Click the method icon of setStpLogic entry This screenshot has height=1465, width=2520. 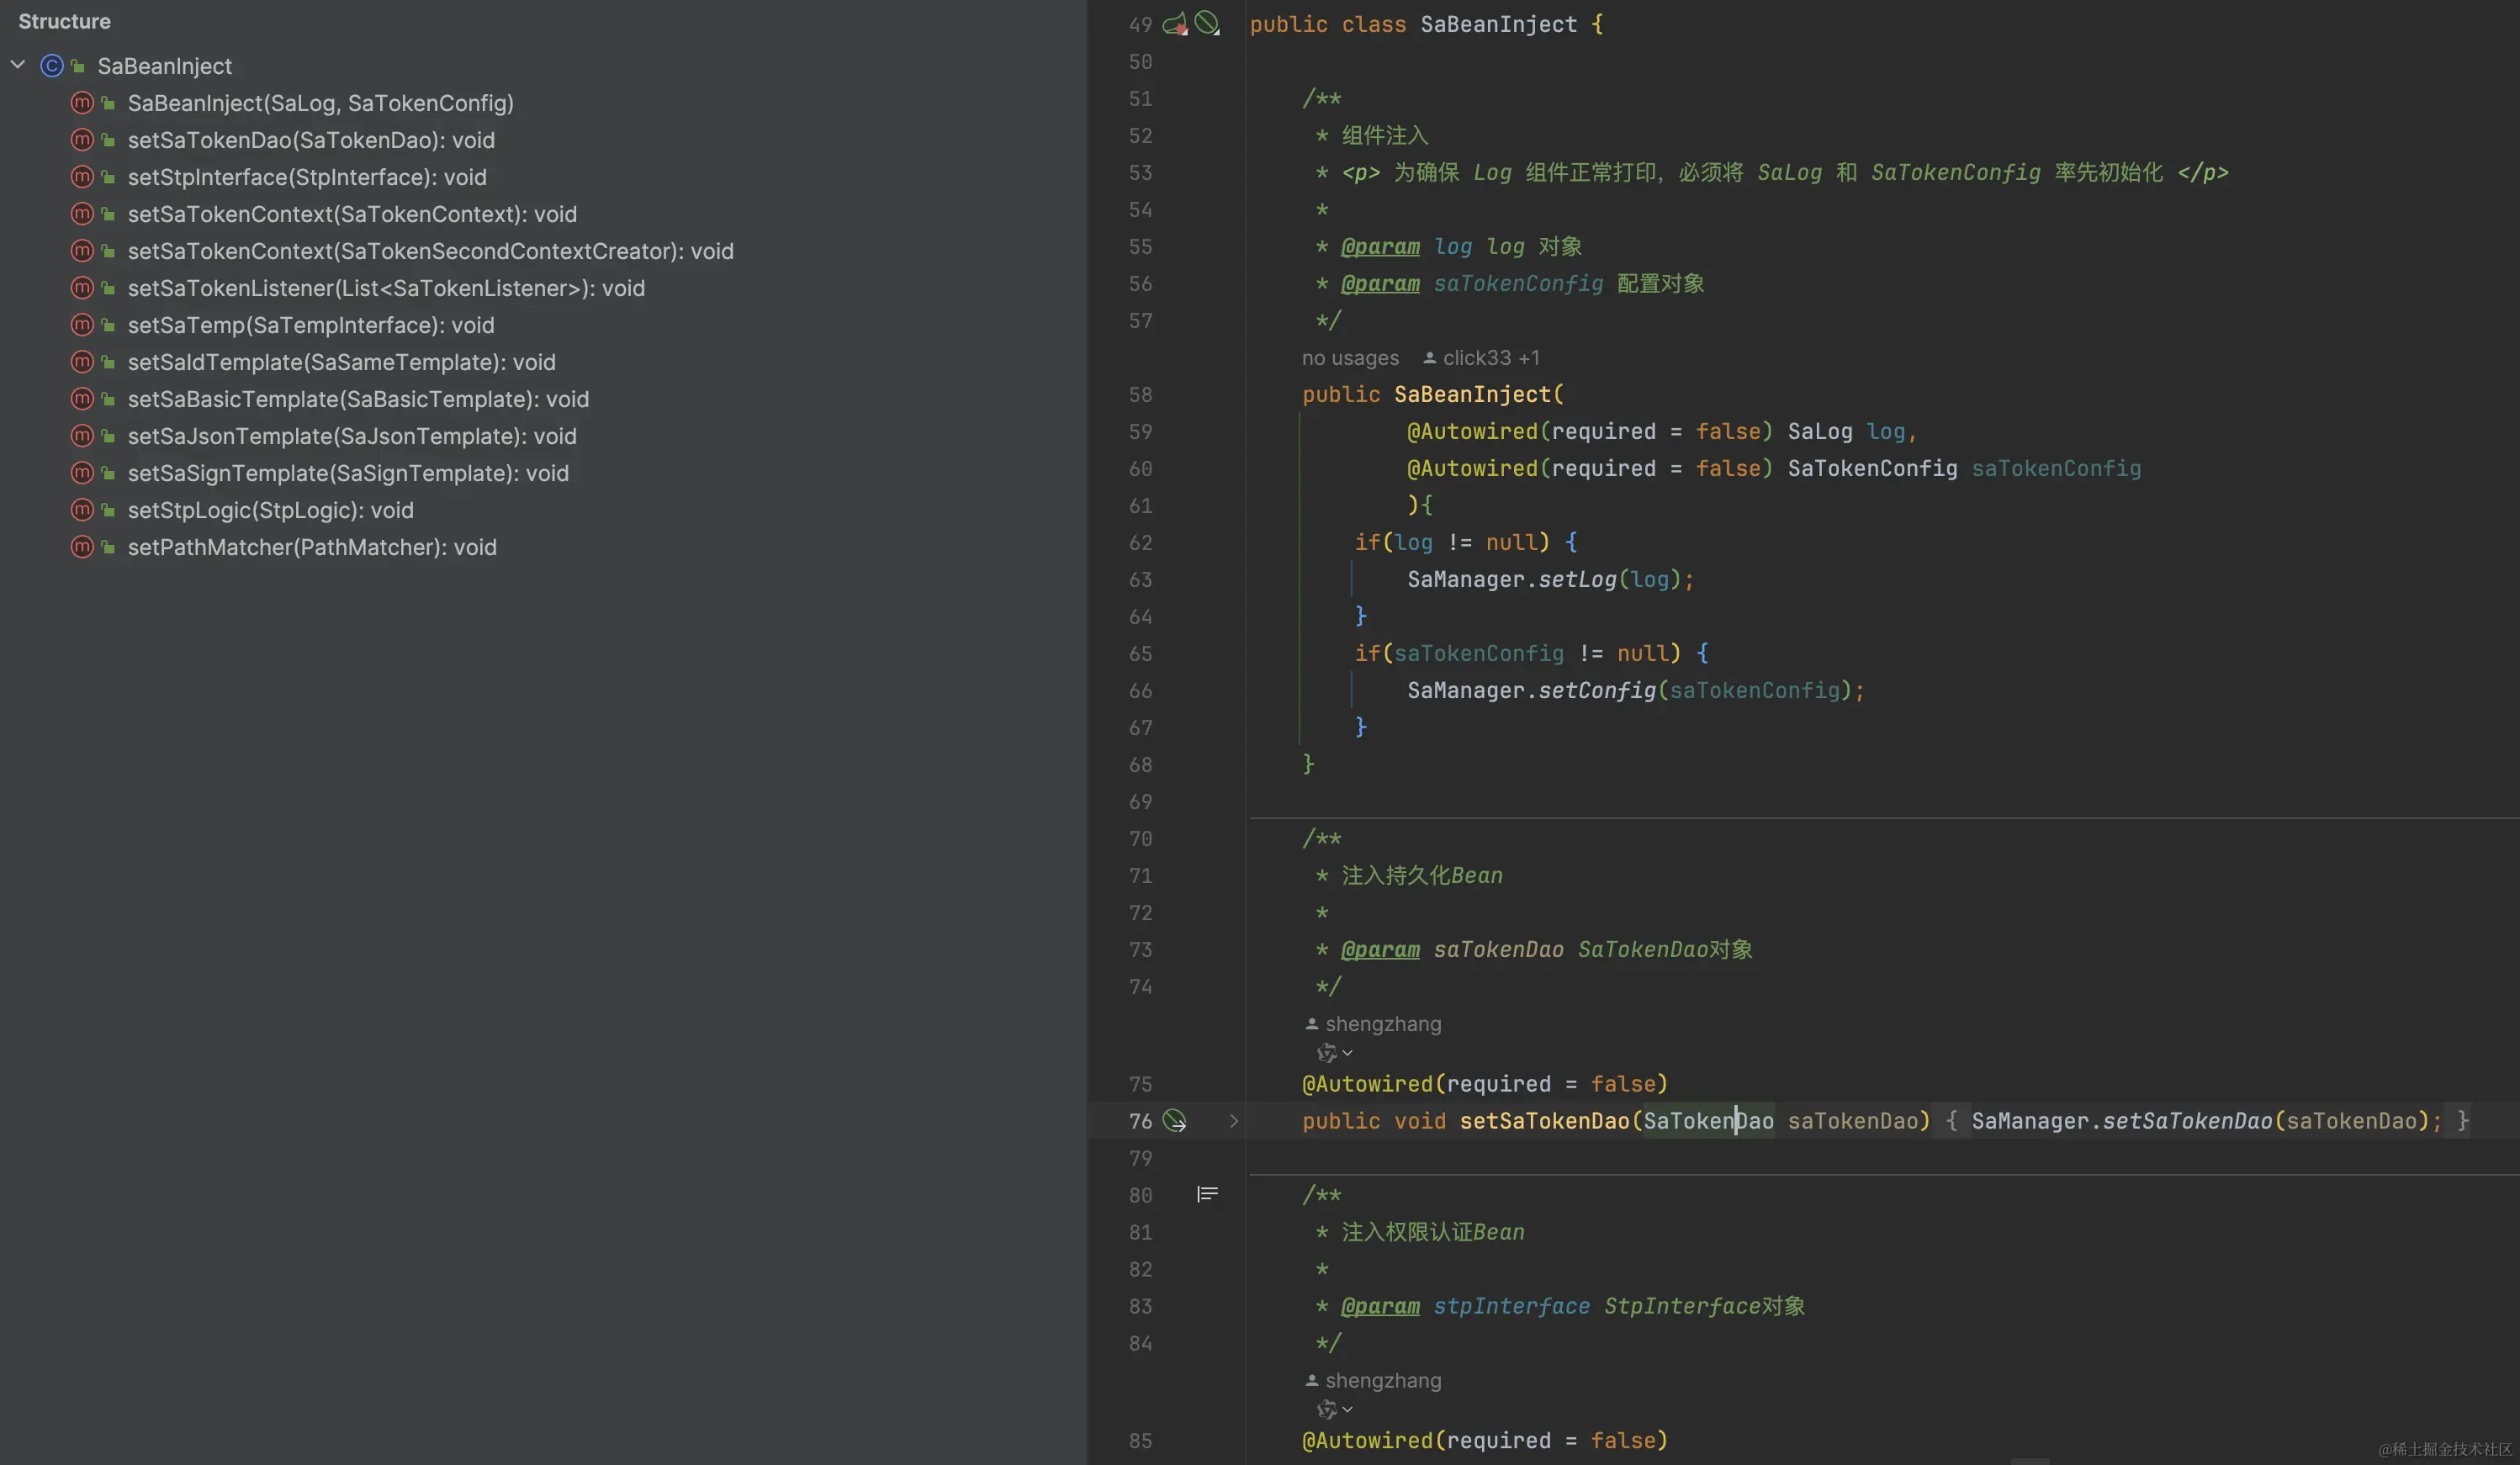(82, 510)
